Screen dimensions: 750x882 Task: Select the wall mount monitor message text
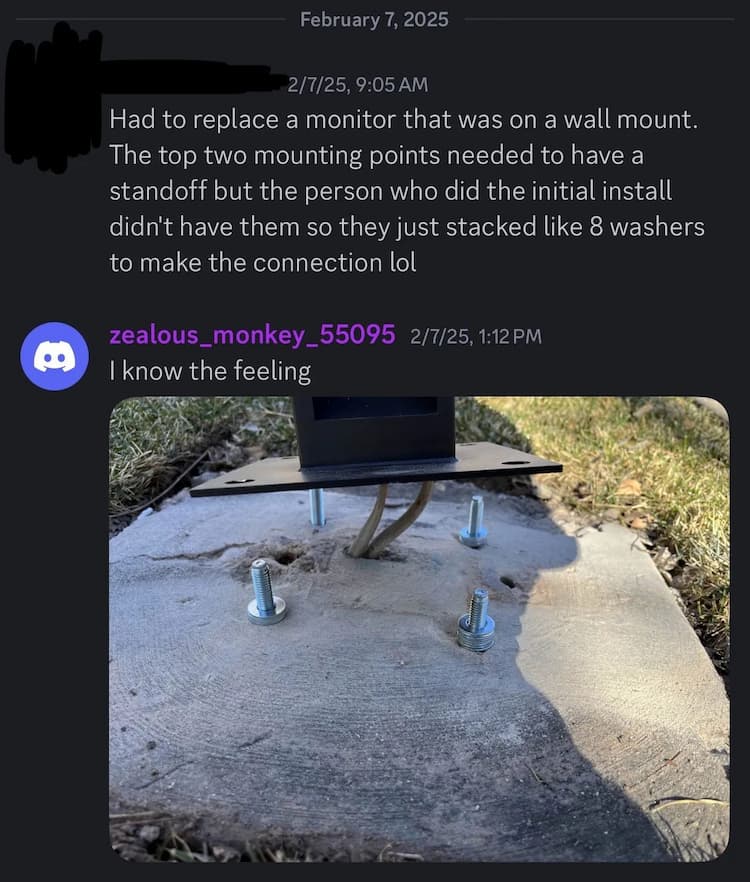pos(406,191)
